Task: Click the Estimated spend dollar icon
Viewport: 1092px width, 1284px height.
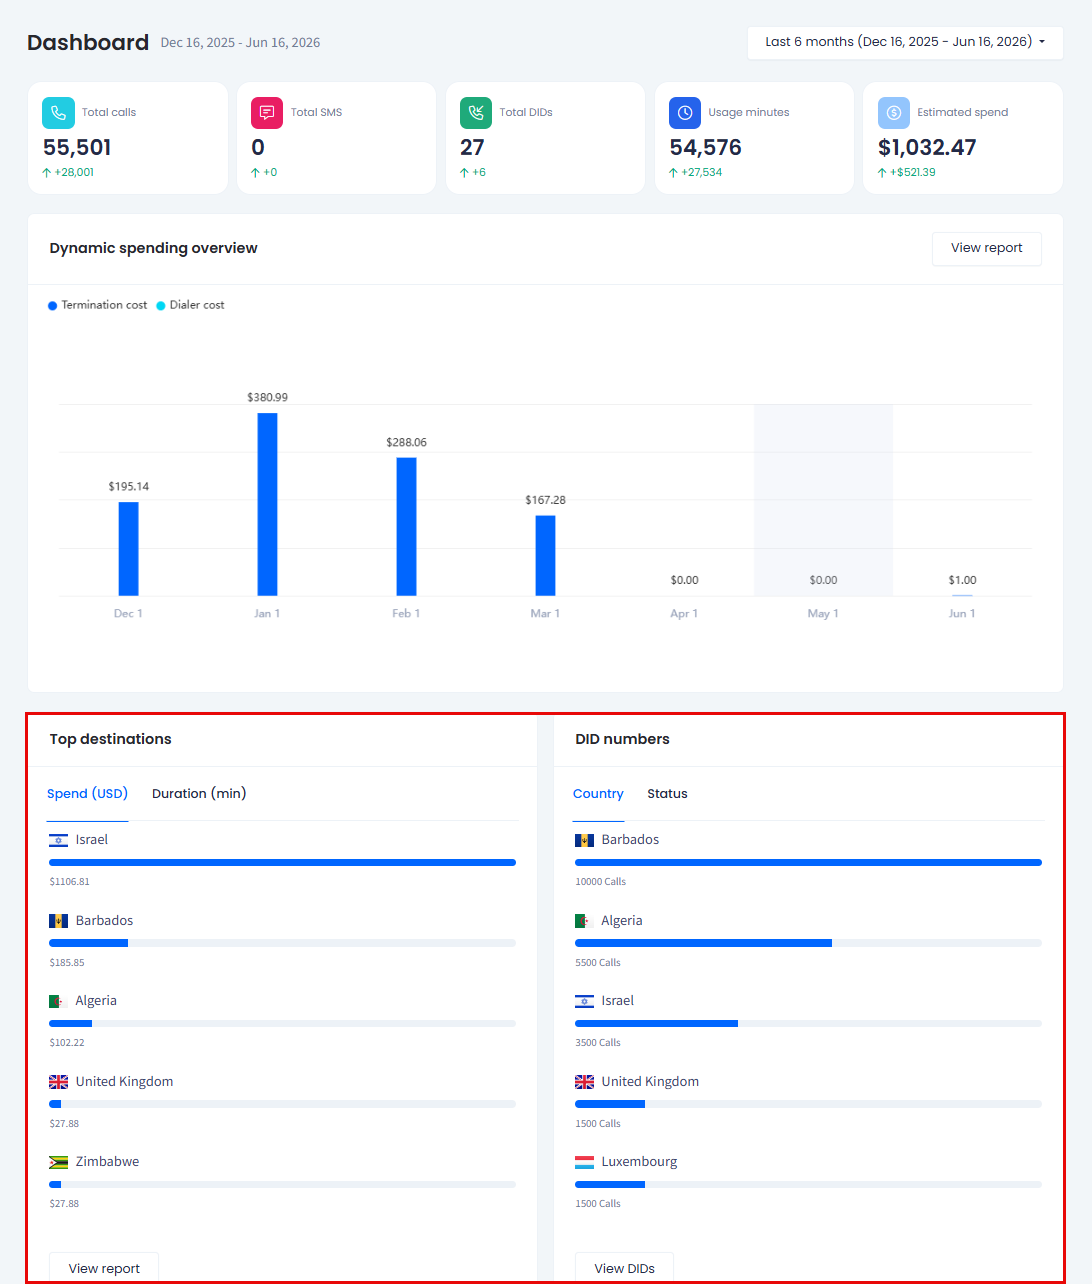Action: coord(894,113)
